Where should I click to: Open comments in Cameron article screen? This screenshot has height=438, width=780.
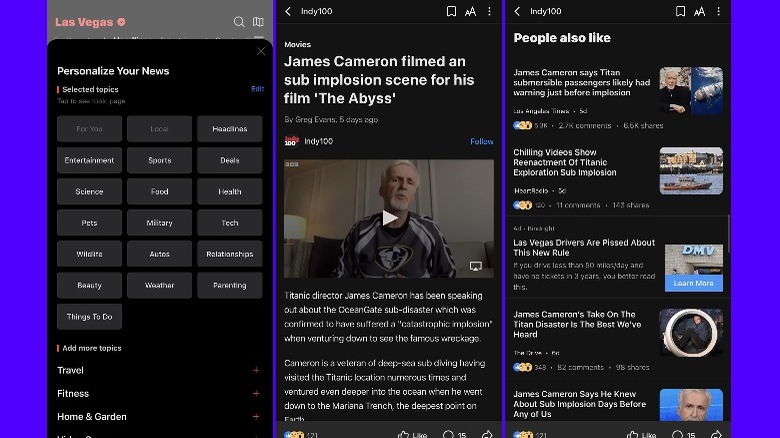click(455, 435)
